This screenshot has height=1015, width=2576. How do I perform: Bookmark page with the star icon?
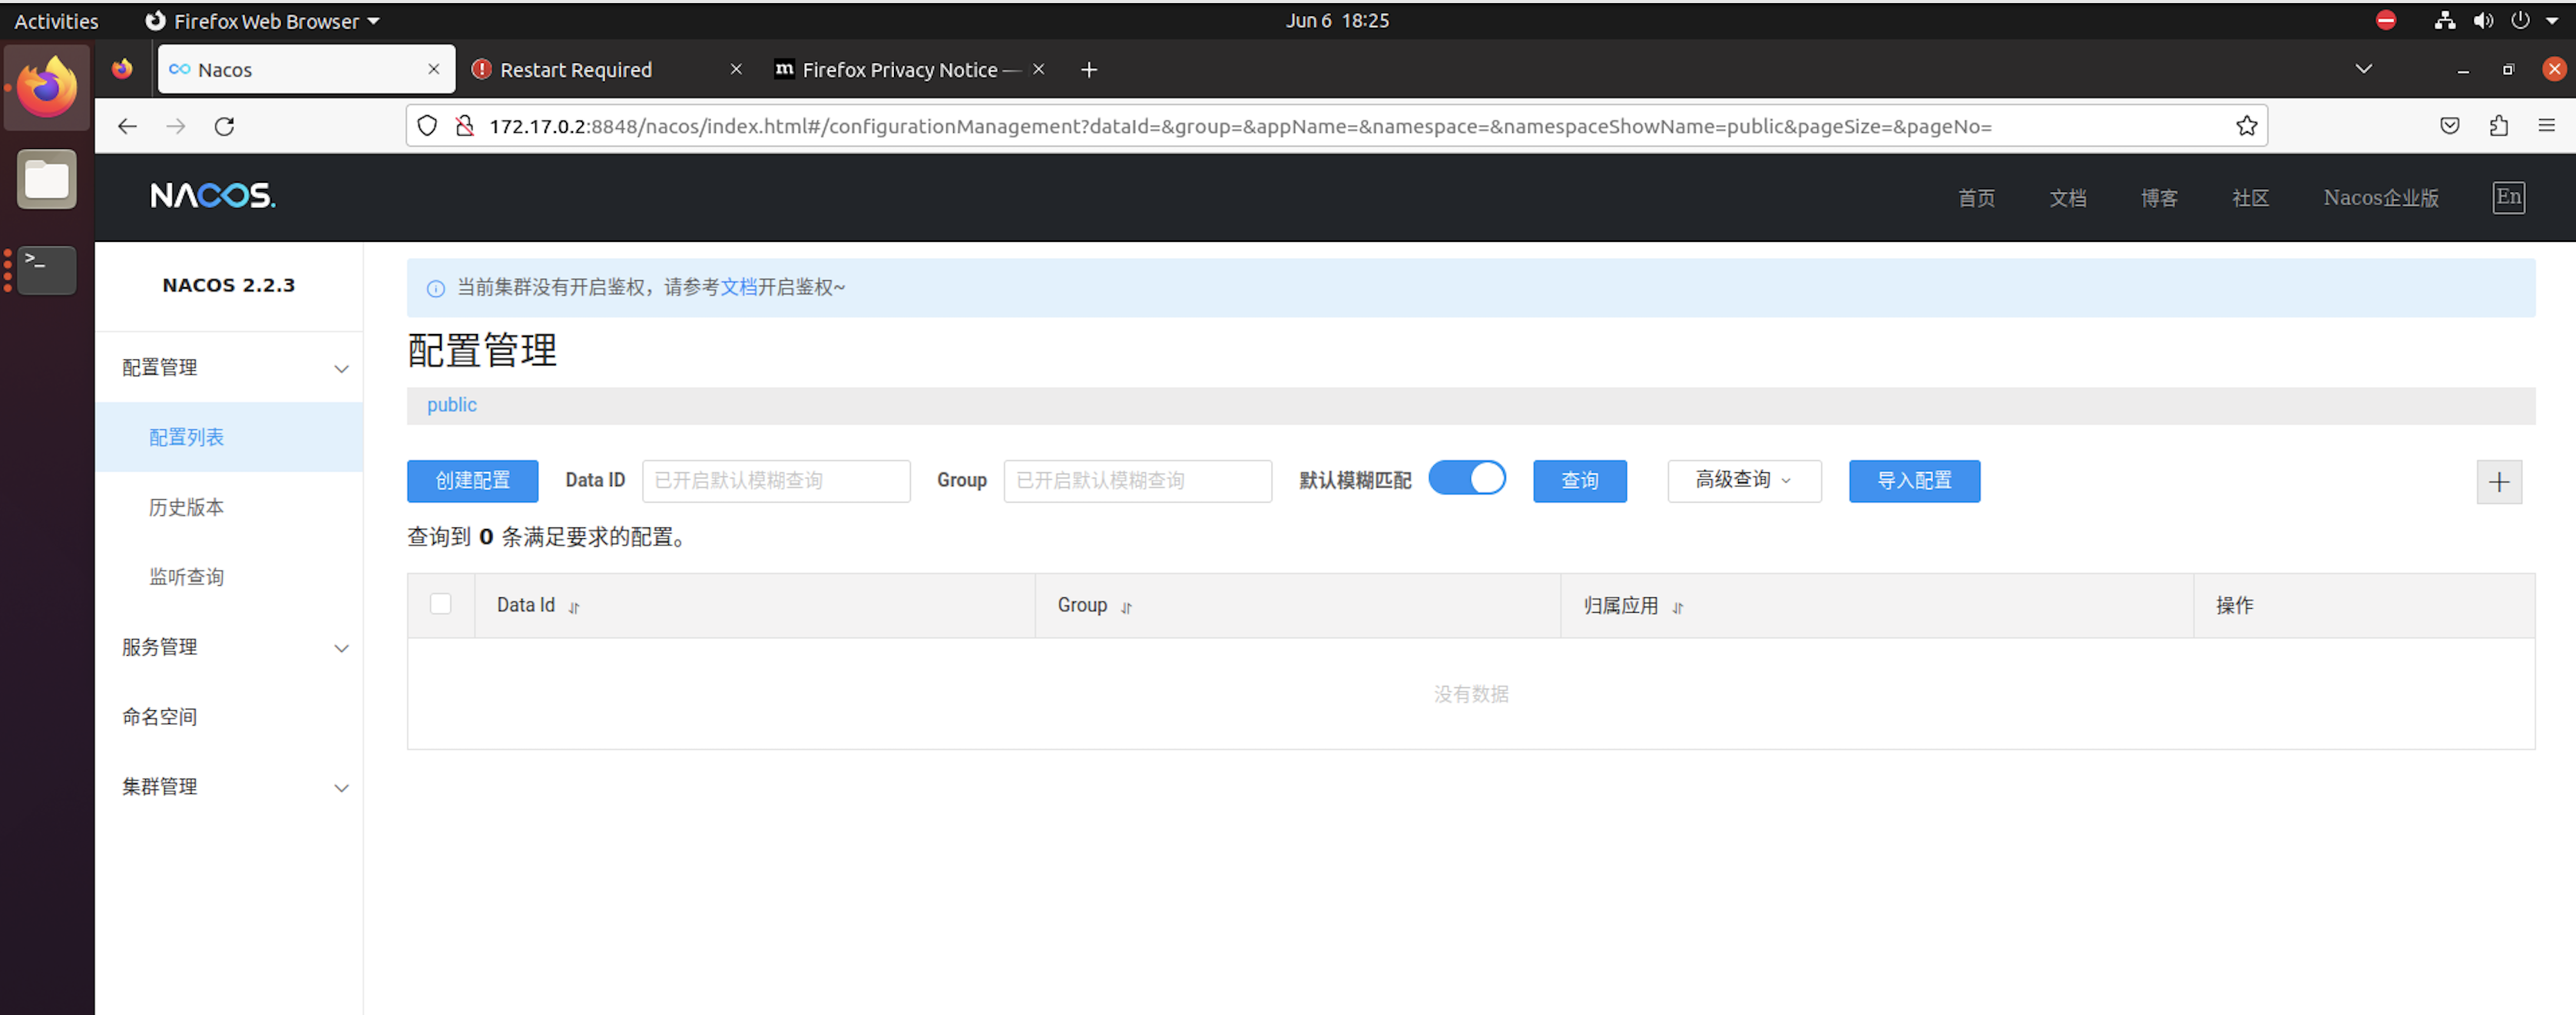point(2246,126)
